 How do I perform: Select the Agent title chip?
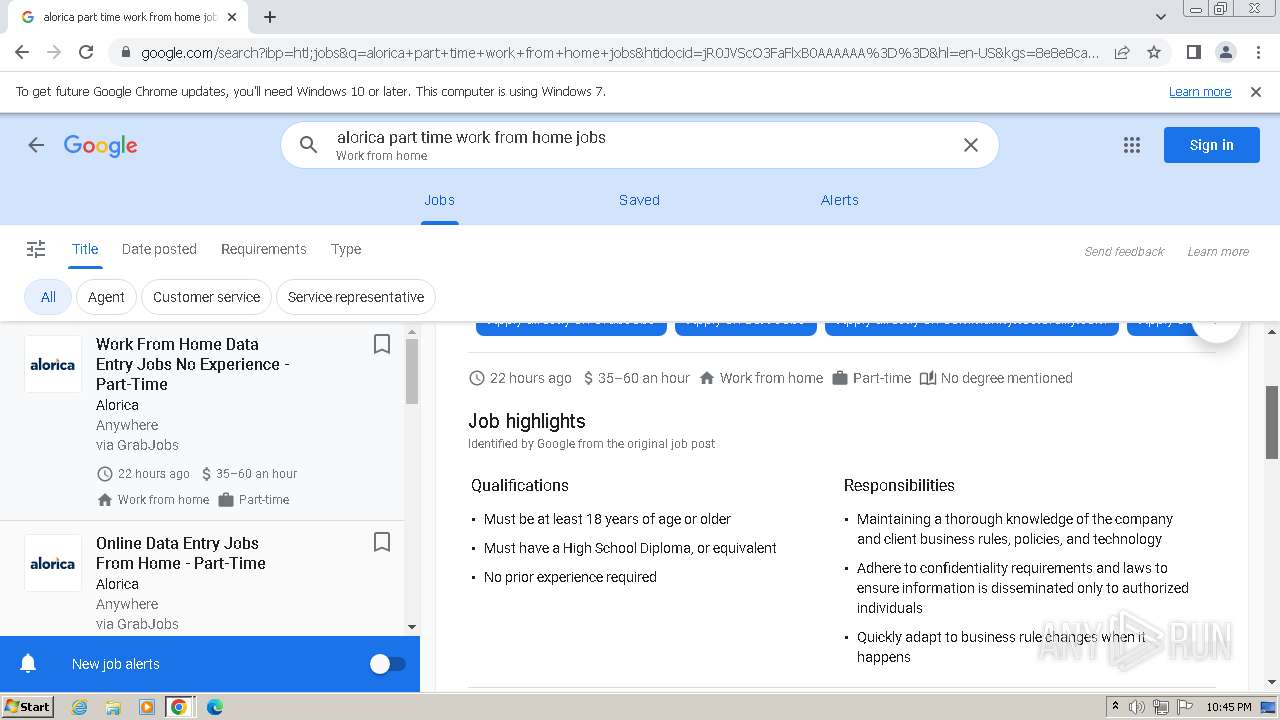coord(106,297)
